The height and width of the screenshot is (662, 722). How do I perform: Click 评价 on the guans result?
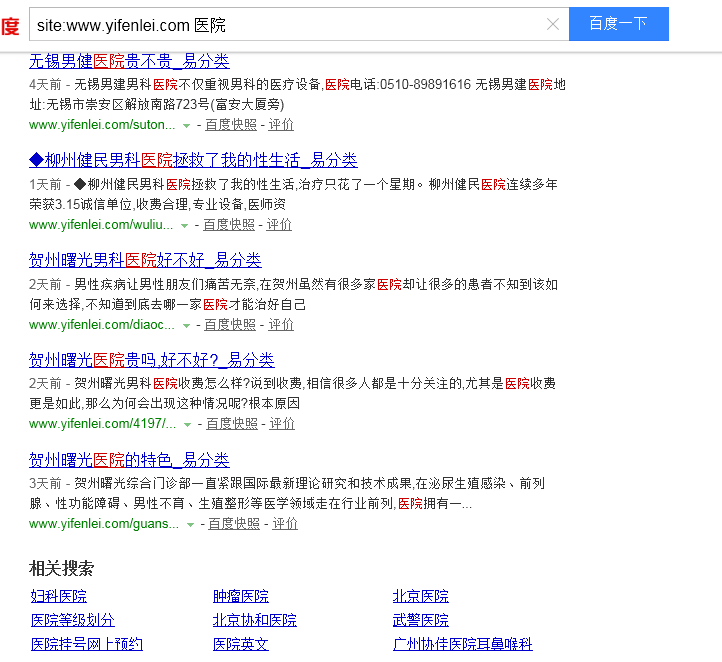[285, 523]
